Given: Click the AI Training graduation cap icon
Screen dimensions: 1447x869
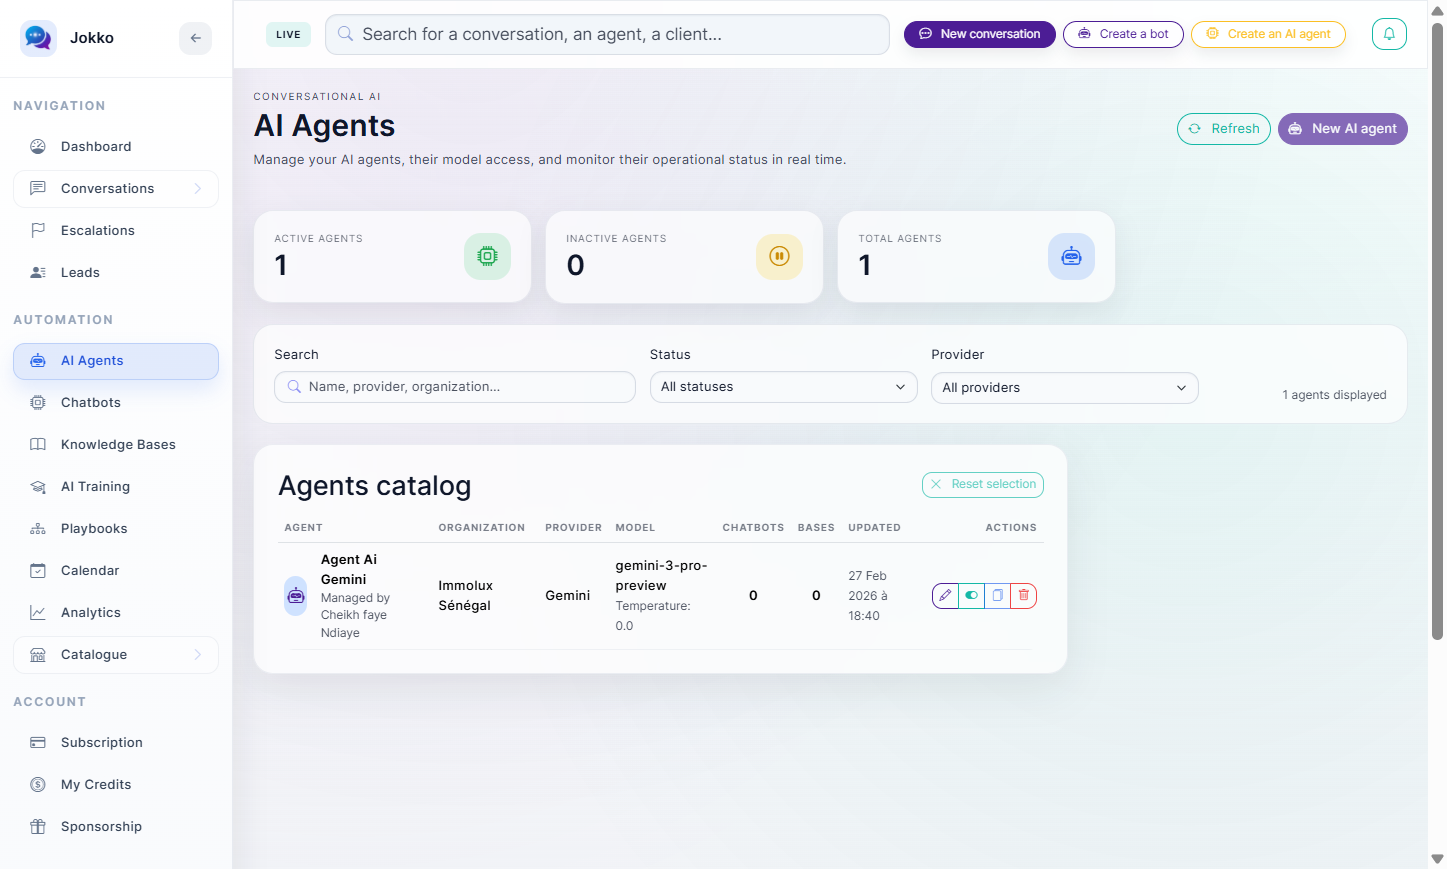Looking at the screenshot, I should (x=38, y=487).
